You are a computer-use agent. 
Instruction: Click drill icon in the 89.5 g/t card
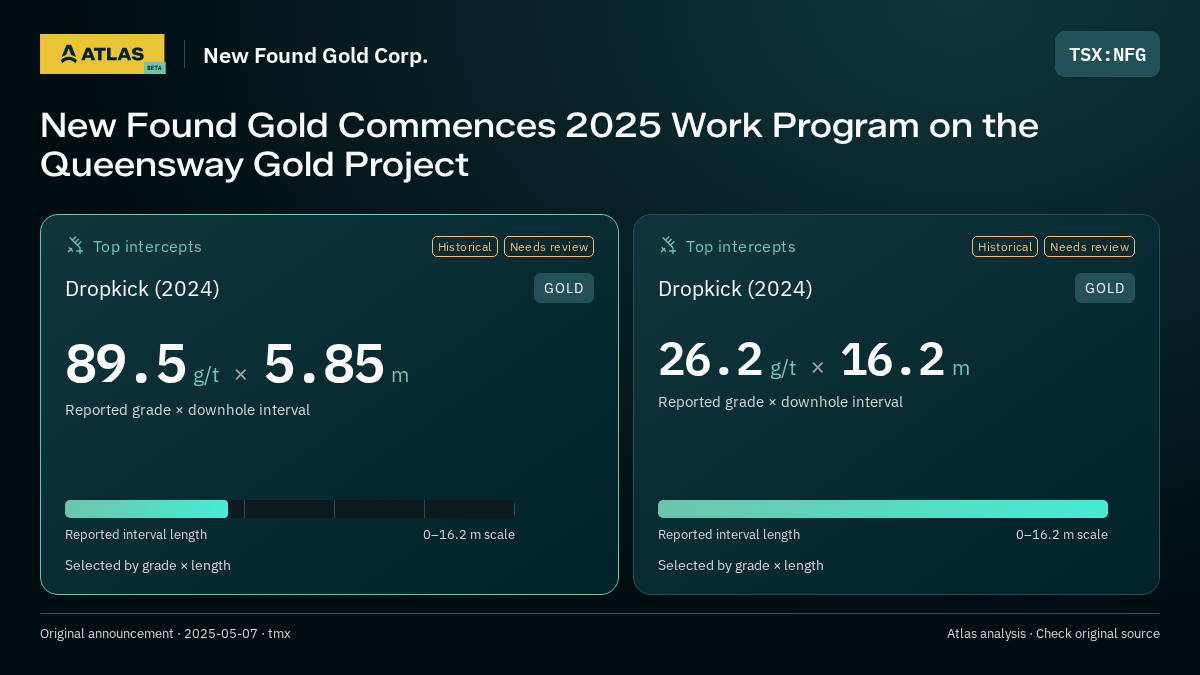75,245
